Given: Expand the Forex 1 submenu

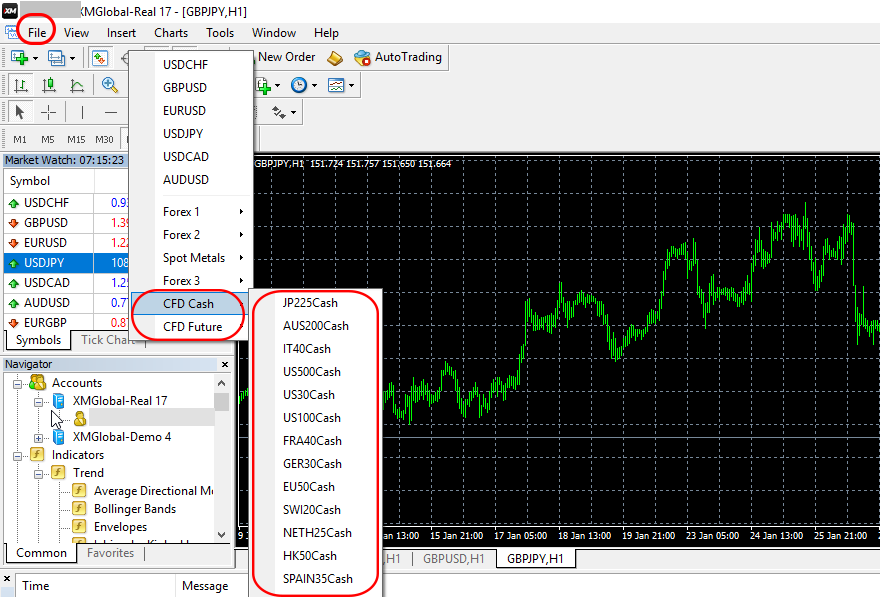Looking at the screenshot, I should (x=191, y=212).
